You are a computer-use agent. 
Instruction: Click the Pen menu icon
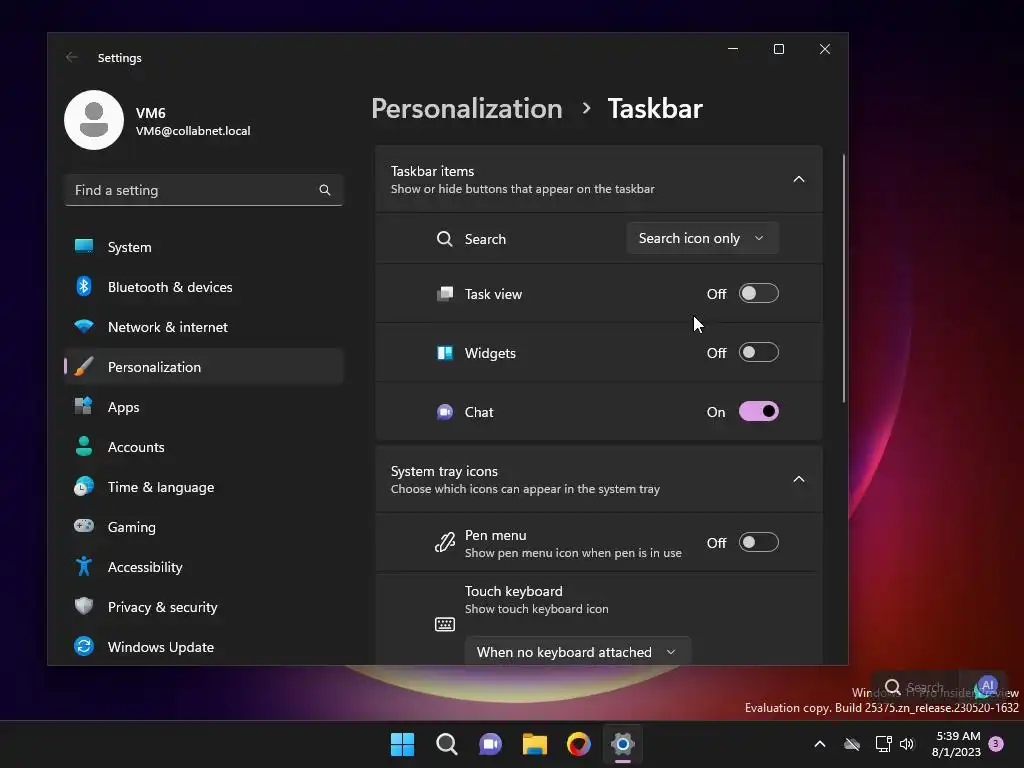pos(445,543)
